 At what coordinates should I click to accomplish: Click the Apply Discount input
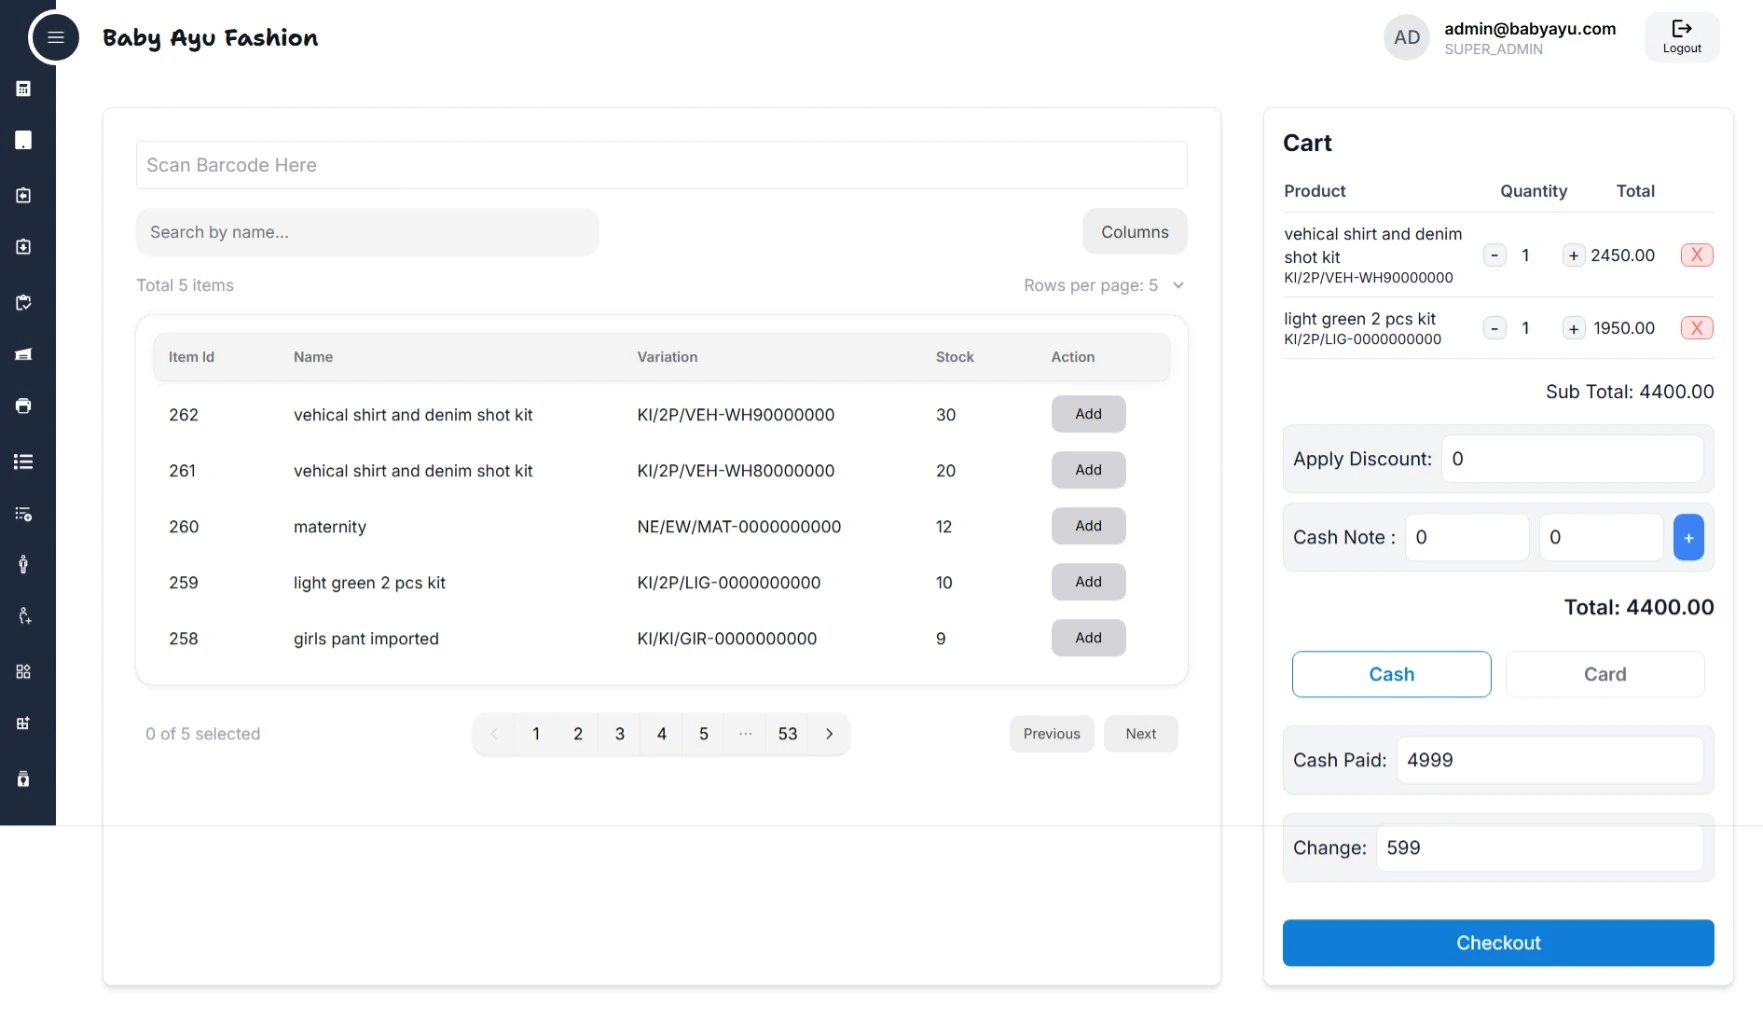pyautogui.click(x=1572, y=459)
